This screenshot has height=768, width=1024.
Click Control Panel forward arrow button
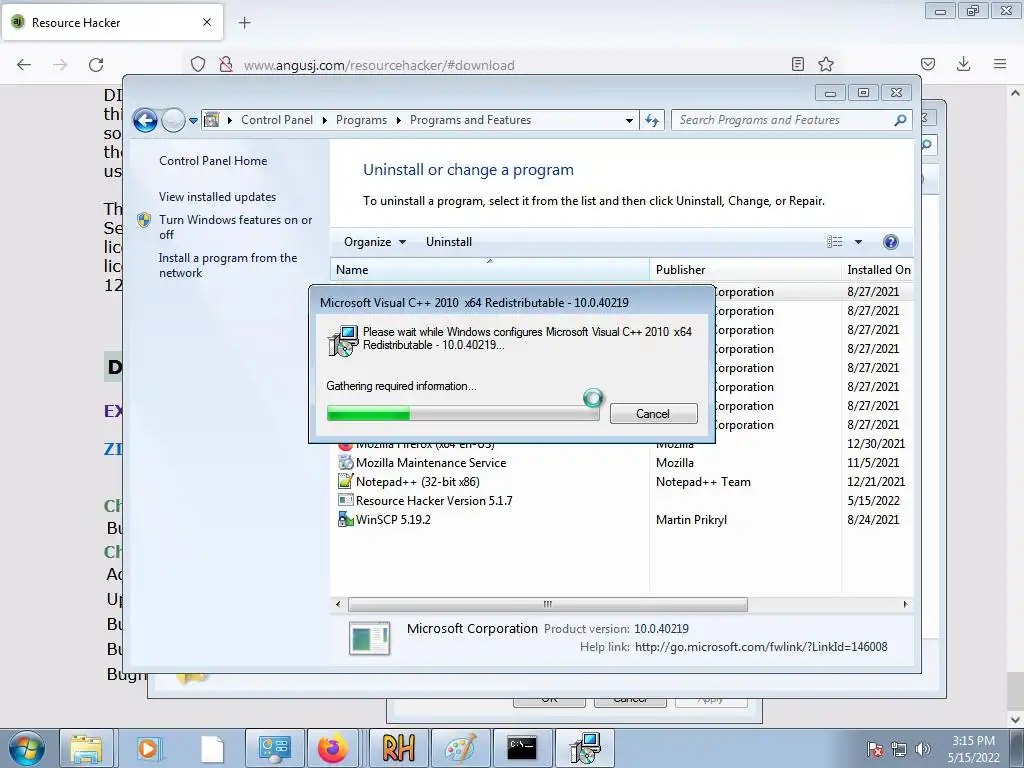point(173,120)
